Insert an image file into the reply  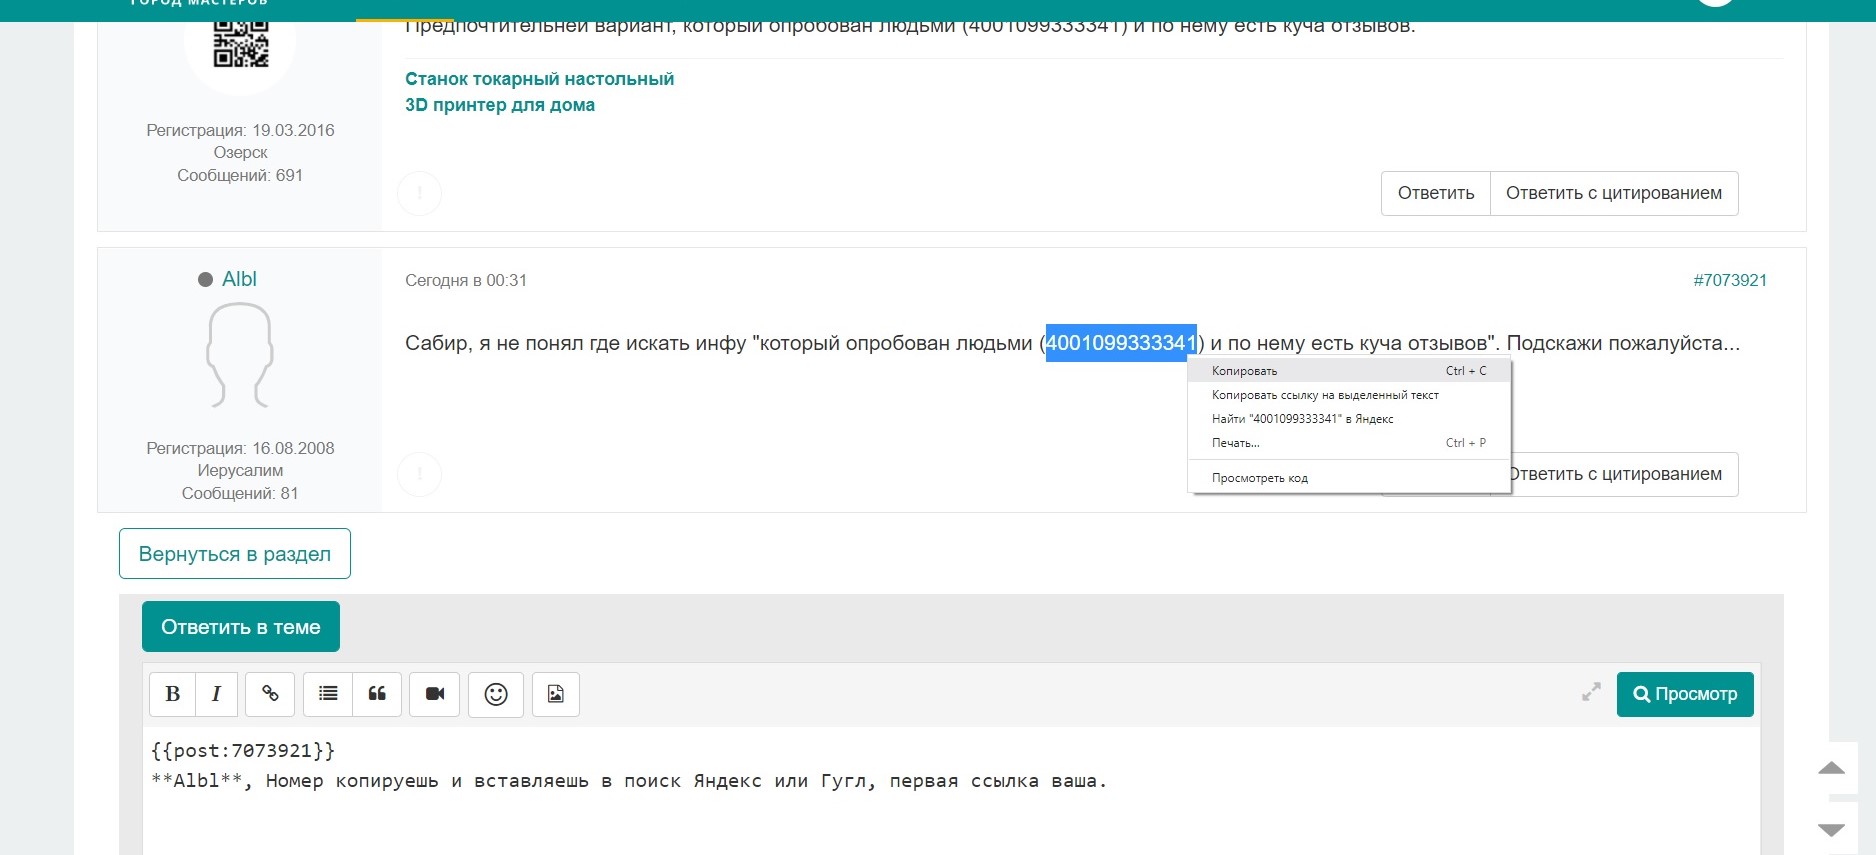coord(556,694)
